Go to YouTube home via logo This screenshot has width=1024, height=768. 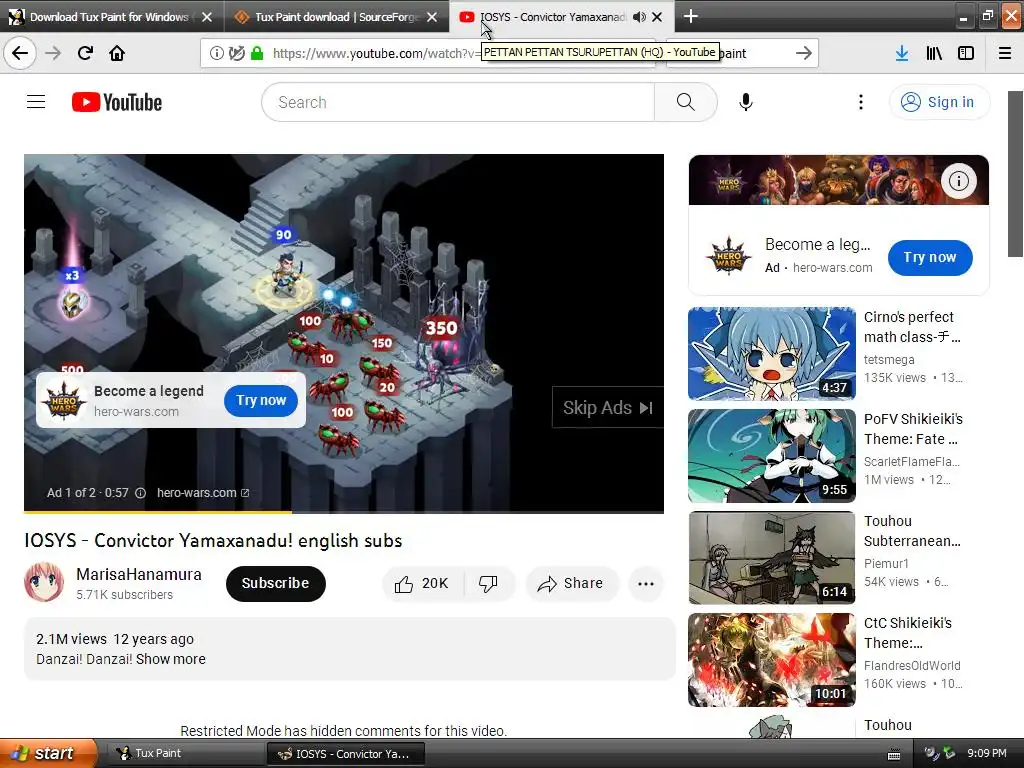117,103
